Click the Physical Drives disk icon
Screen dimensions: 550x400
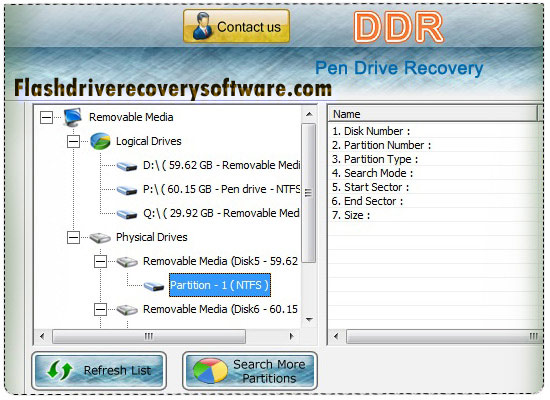pyautogui.click(x=100, y=238)
